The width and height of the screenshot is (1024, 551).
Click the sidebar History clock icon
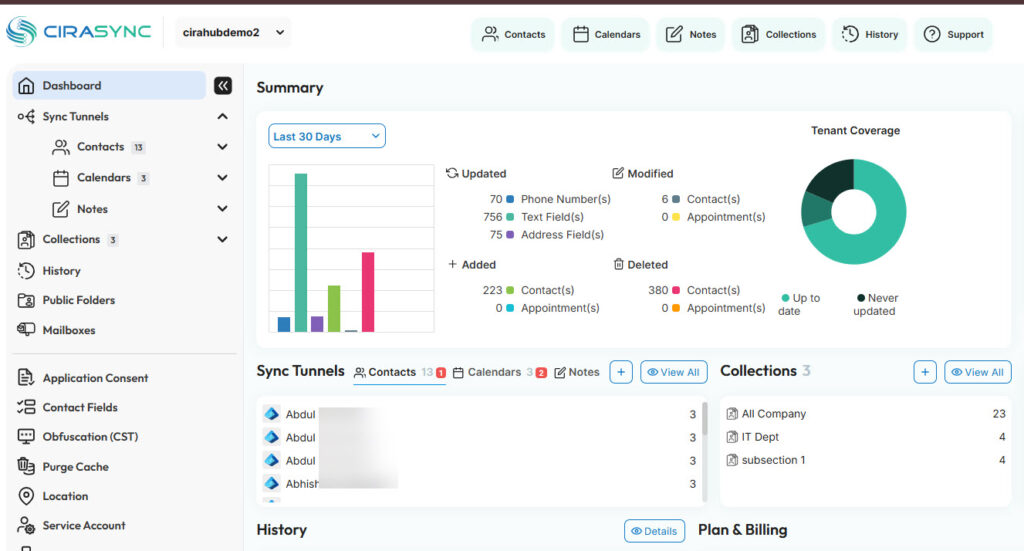pos(26,270)
